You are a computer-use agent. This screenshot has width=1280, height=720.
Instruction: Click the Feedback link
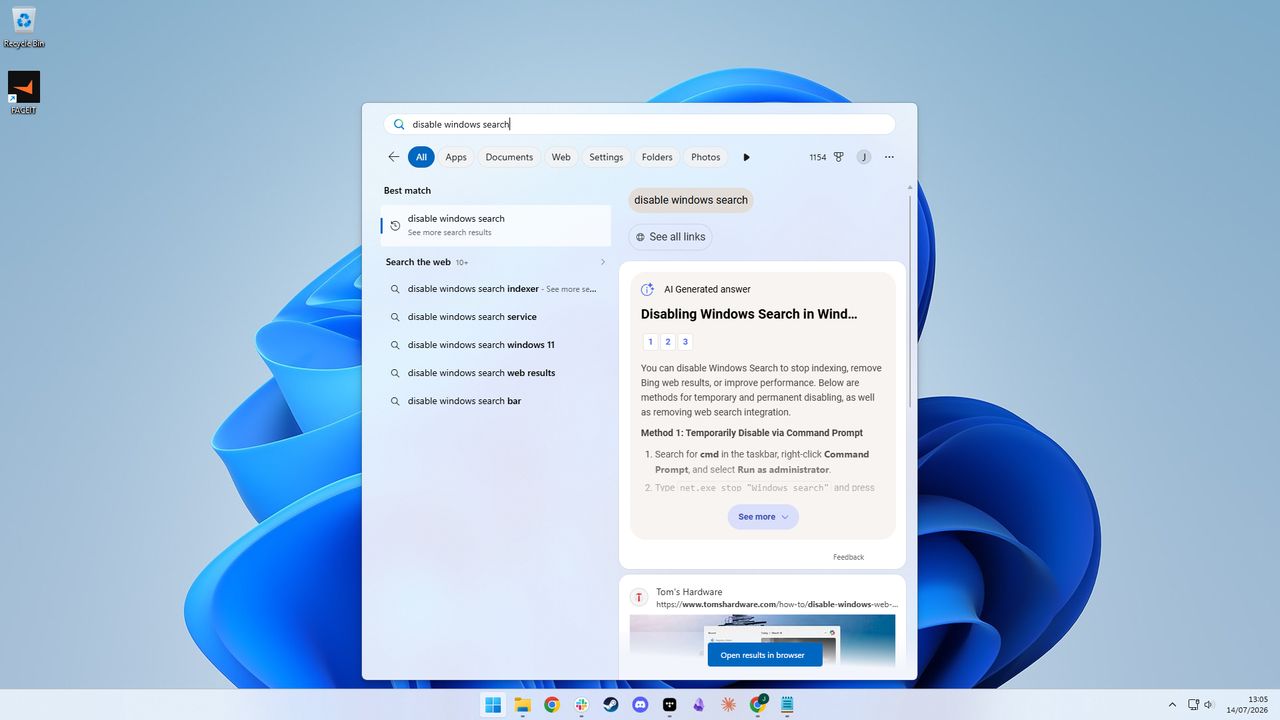[x=848, y=557]
